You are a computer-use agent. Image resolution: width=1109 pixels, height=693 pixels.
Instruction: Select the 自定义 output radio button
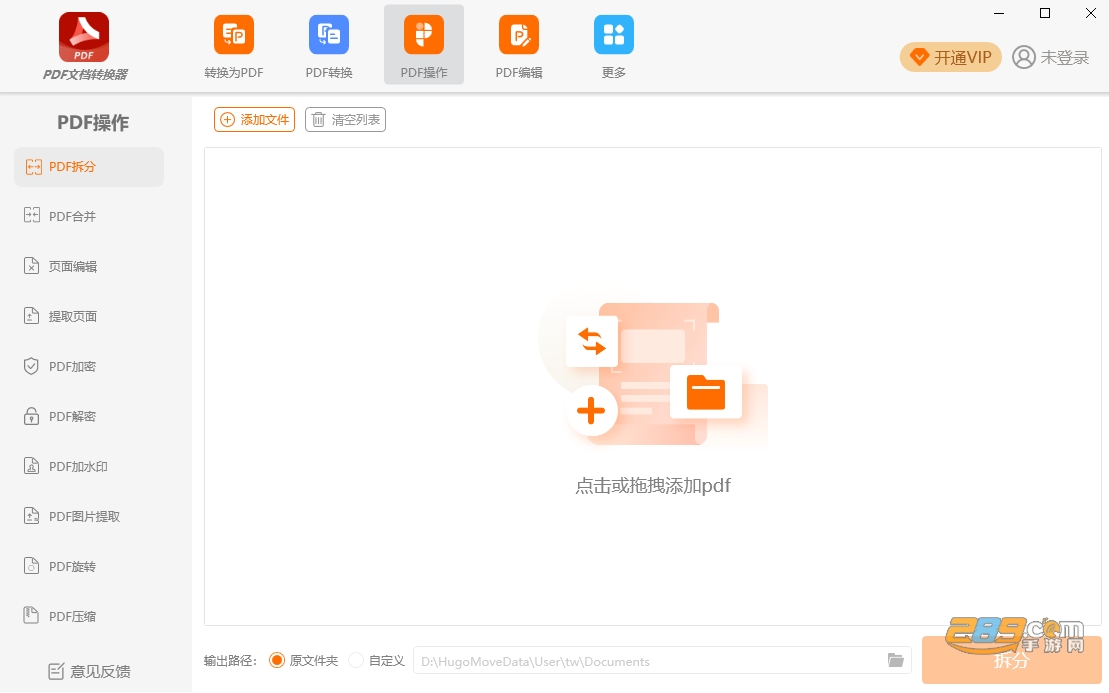(356, 660)
